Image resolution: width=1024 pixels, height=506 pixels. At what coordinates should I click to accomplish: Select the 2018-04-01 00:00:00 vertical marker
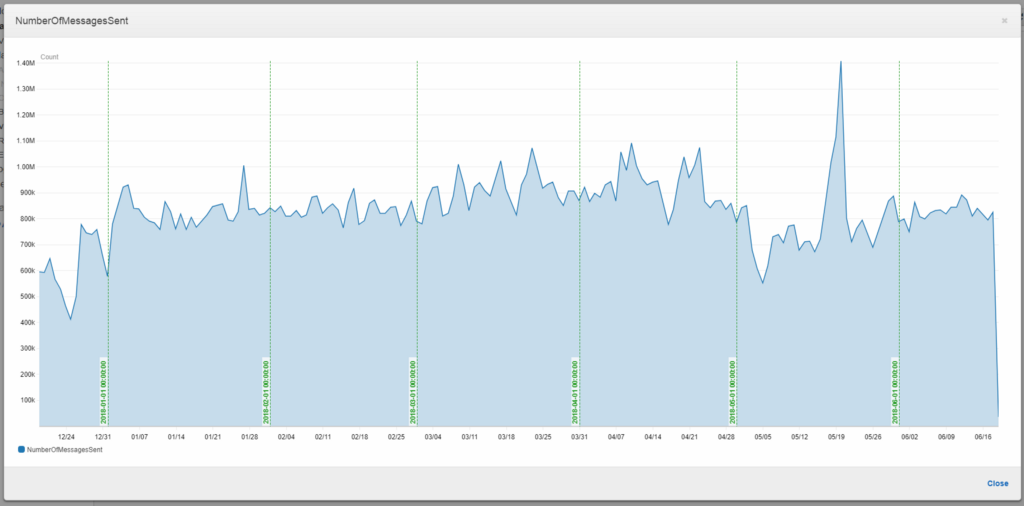point(575,391)
